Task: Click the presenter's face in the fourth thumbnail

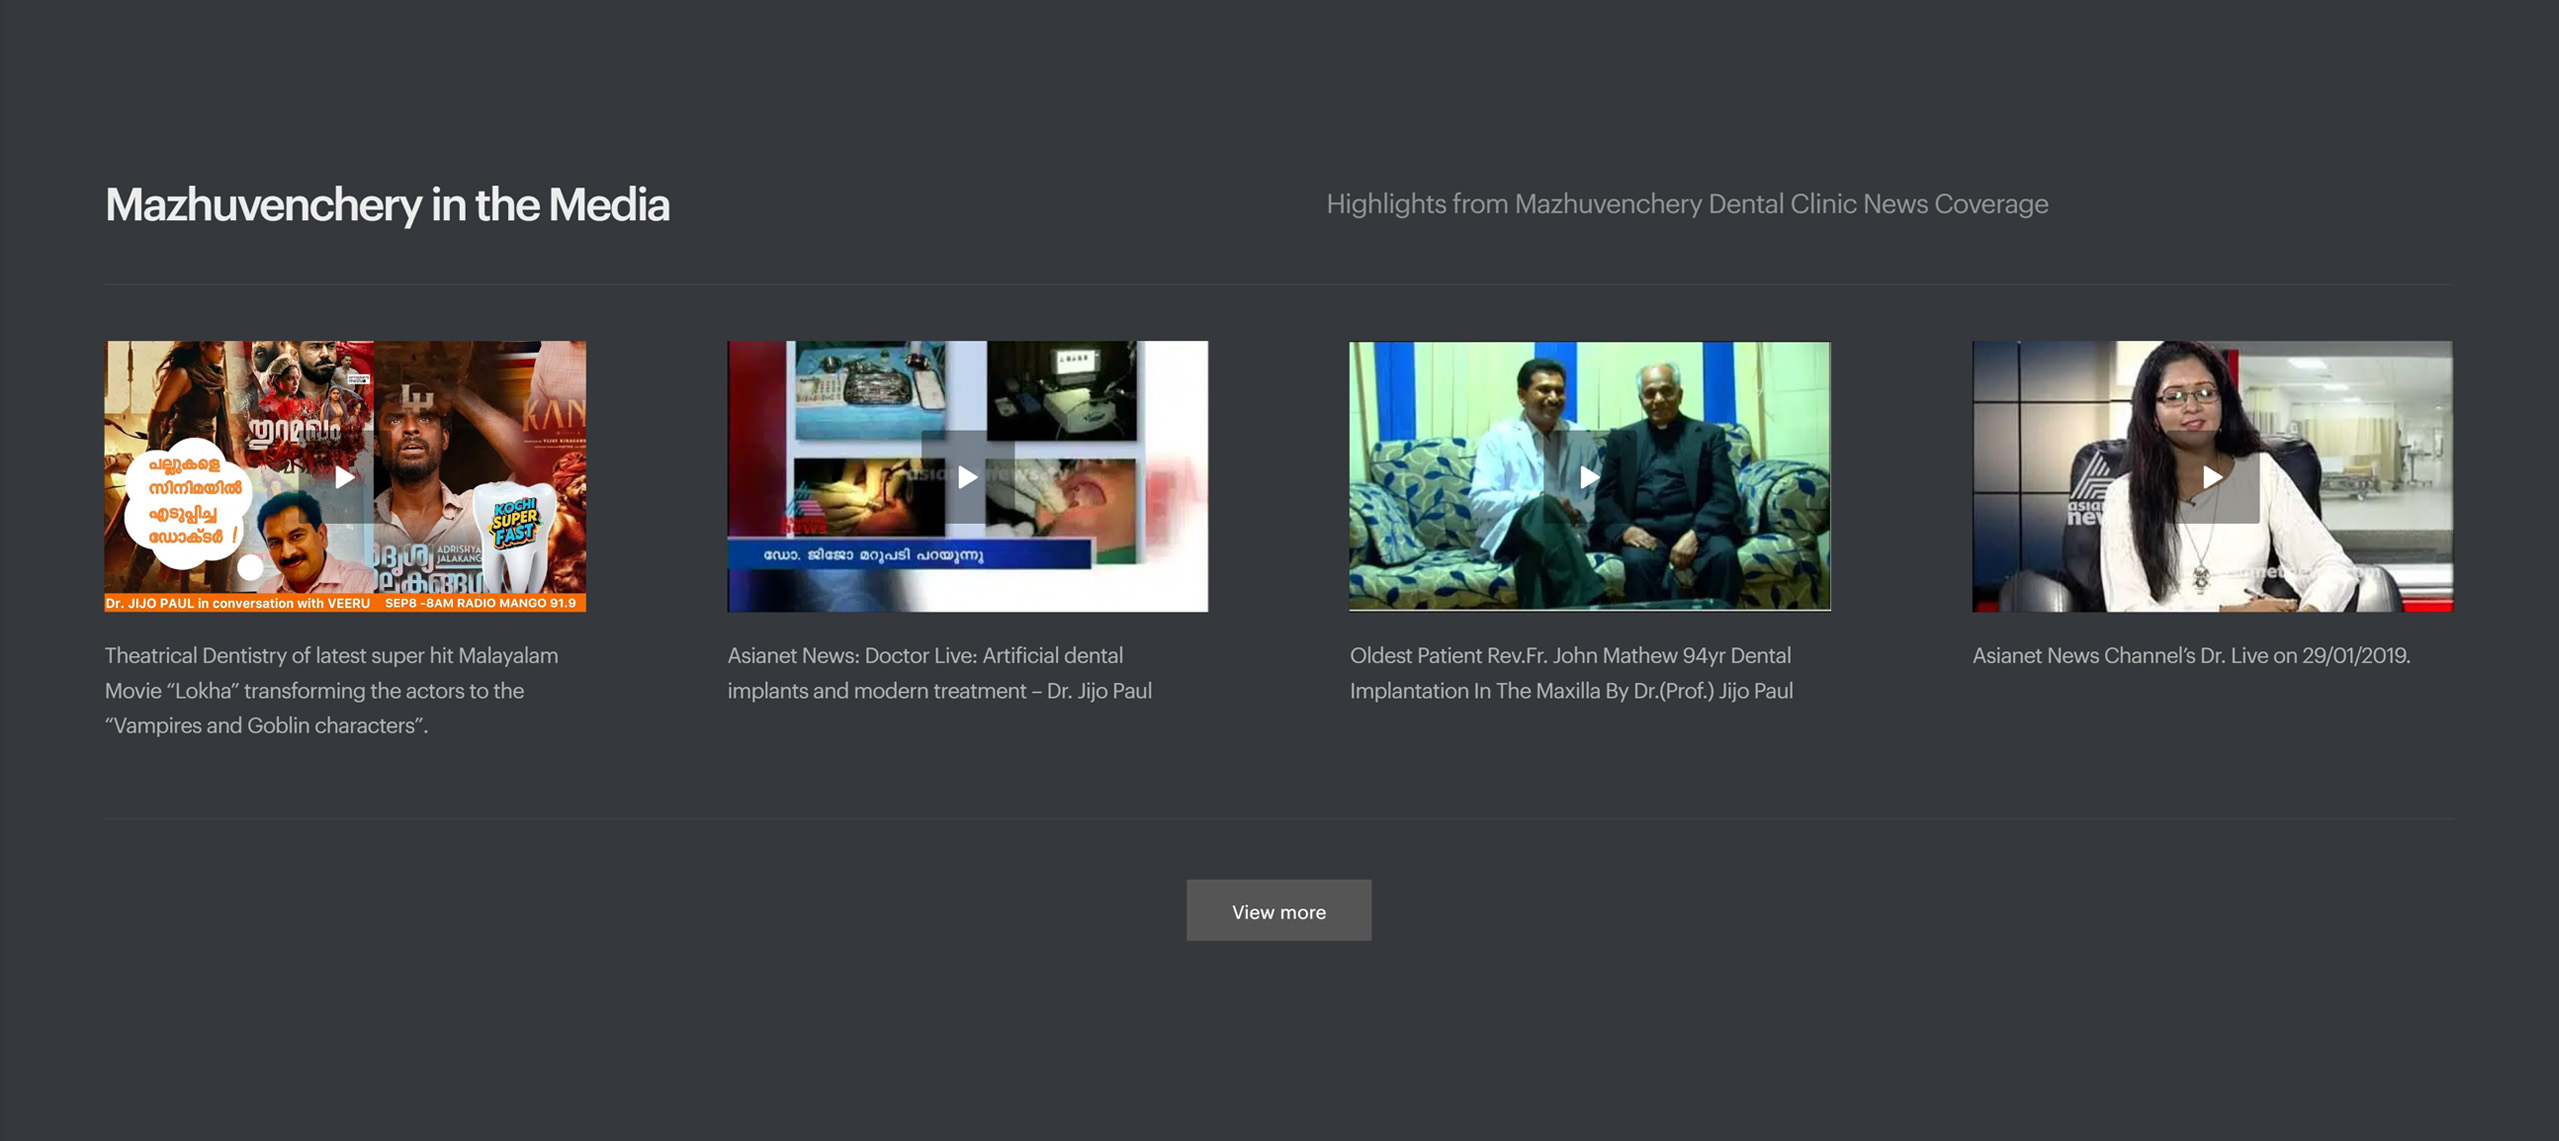Action: (2190, 402)
